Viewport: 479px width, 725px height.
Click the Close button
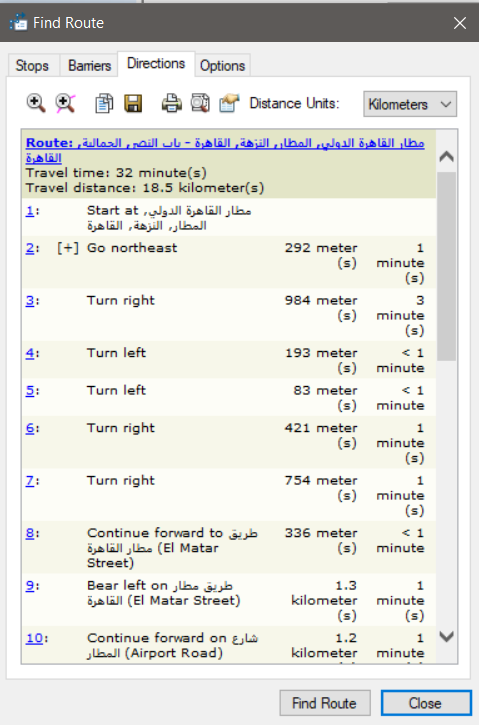(425, 703)
